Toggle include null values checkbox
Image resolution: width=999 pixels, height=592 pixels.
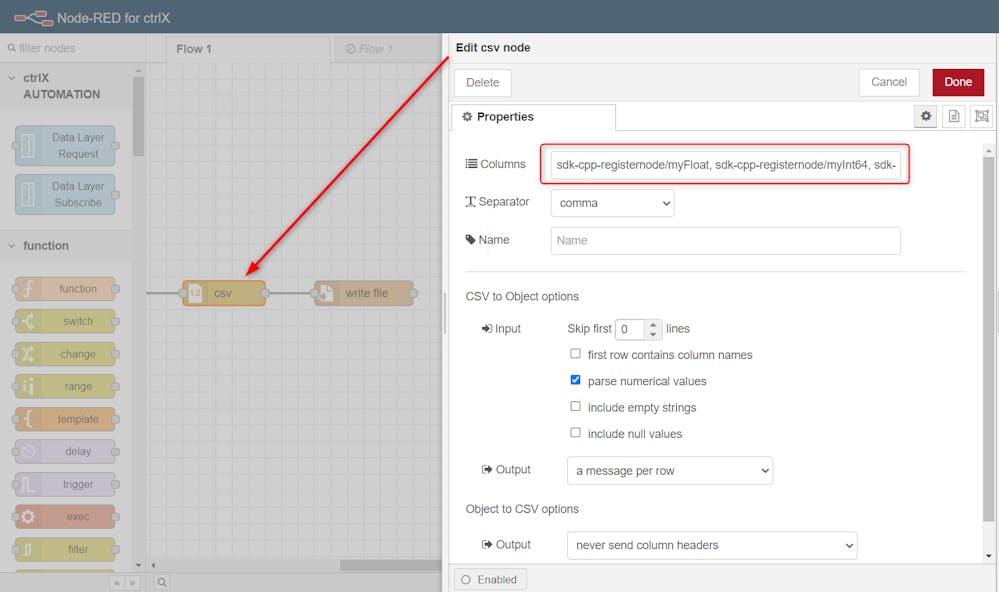pos(575,433)
